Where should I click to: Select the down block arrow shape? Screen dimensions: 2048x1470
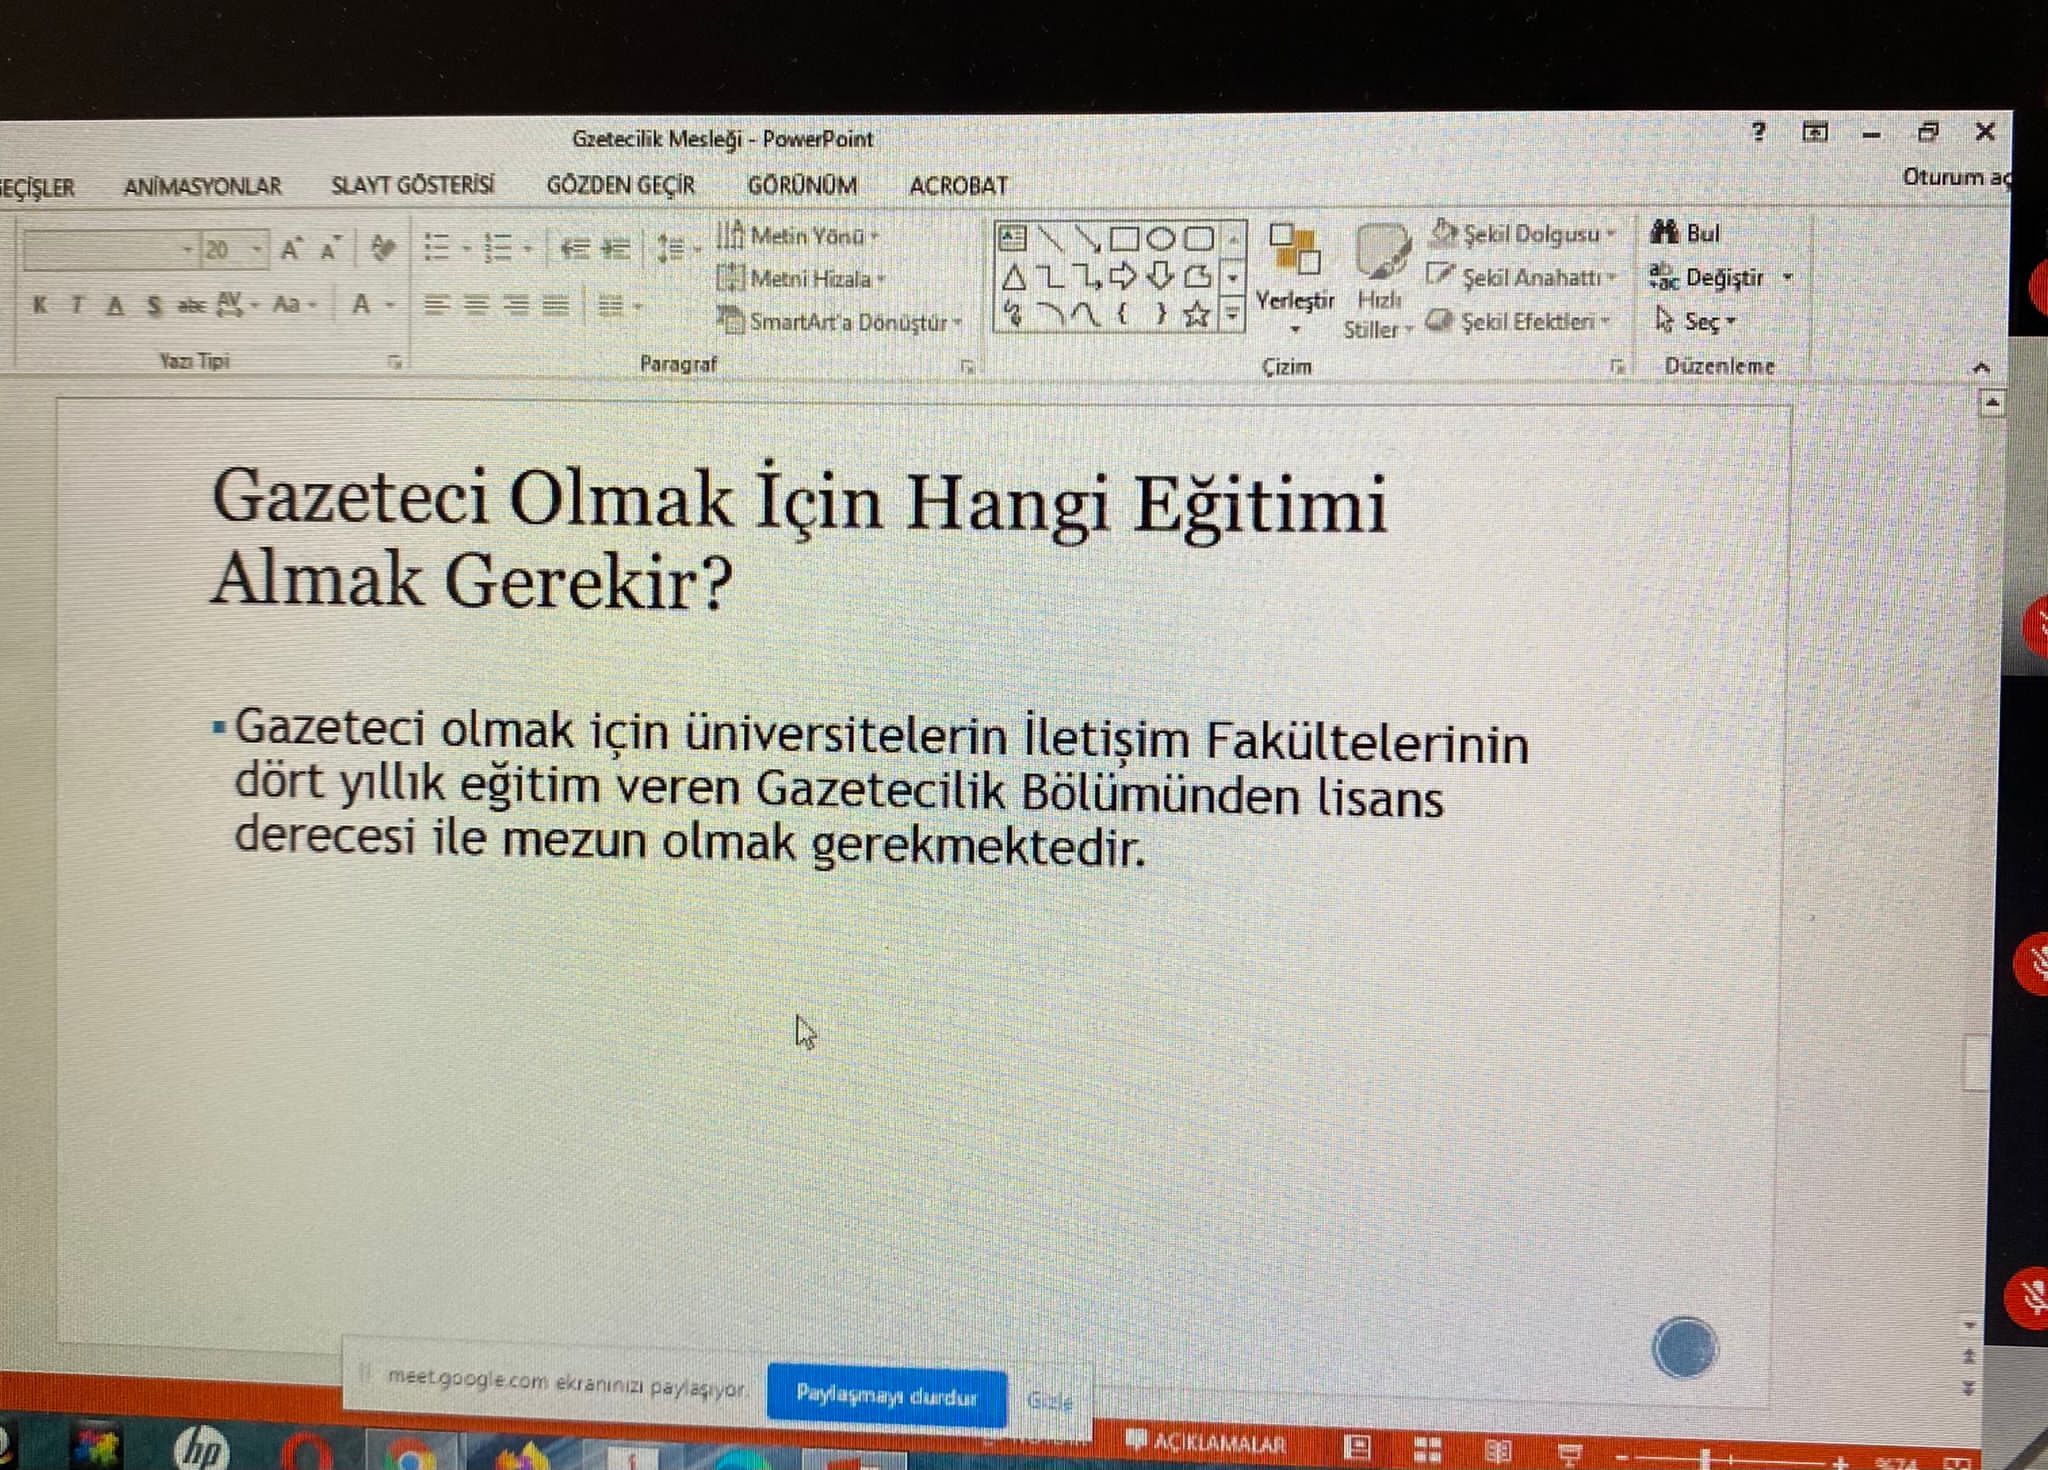[x=1160, y=276]
